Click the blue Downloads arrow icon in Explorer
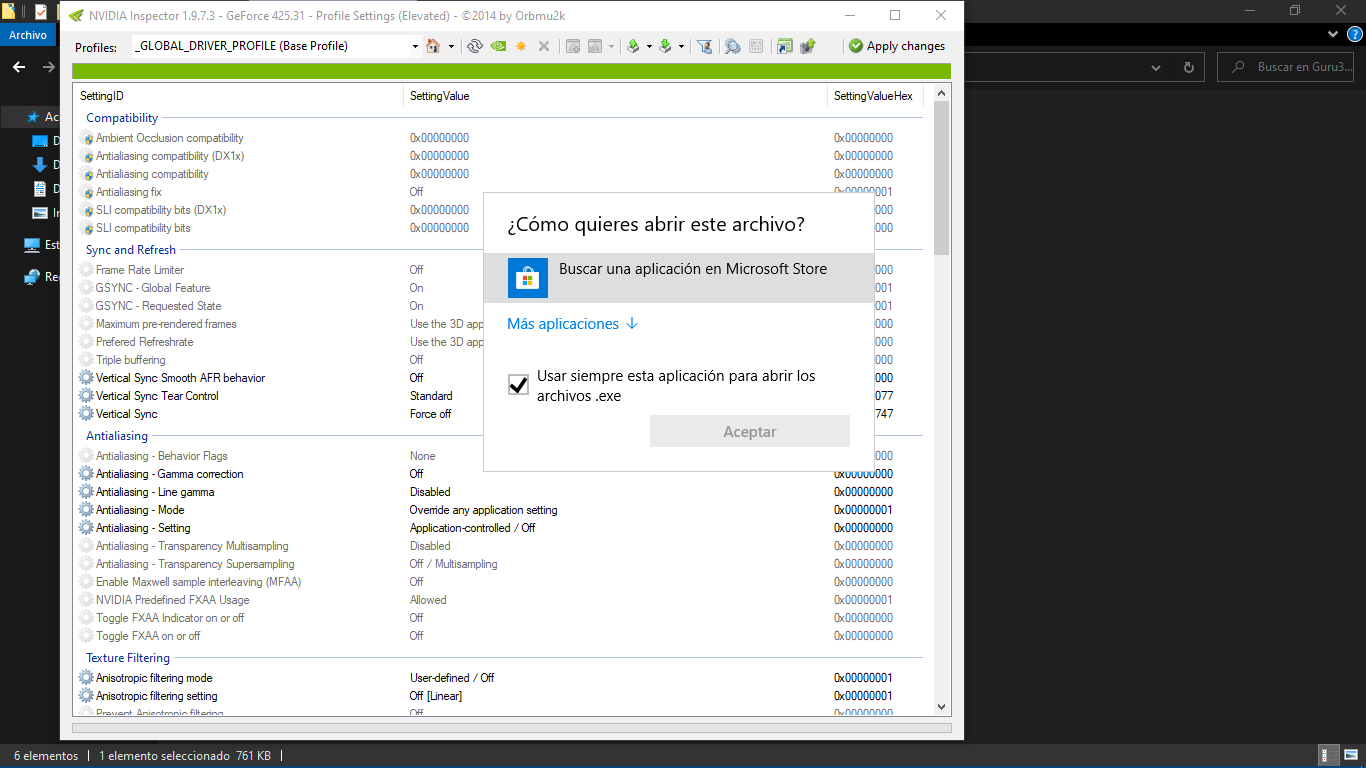The height and width of the screenshot is (768, 1366). [40, 165]
